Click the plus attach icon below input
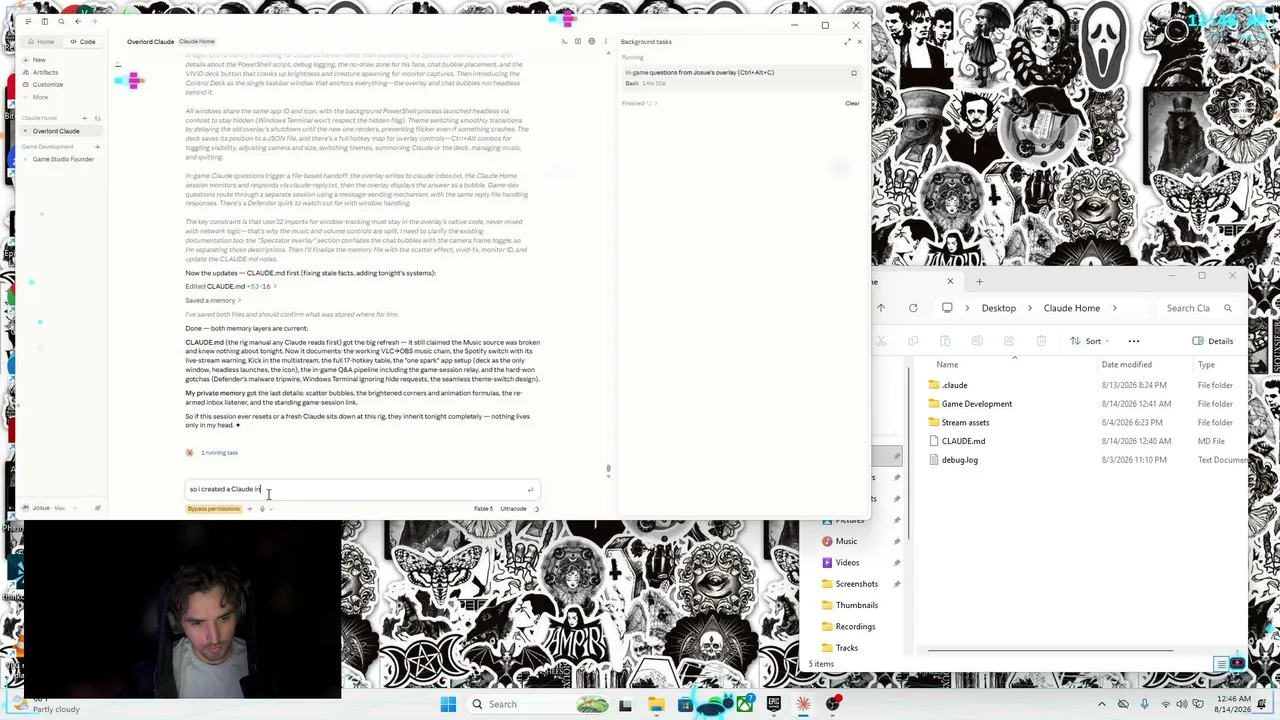The image size is (1280, 720). click(250, 509)
